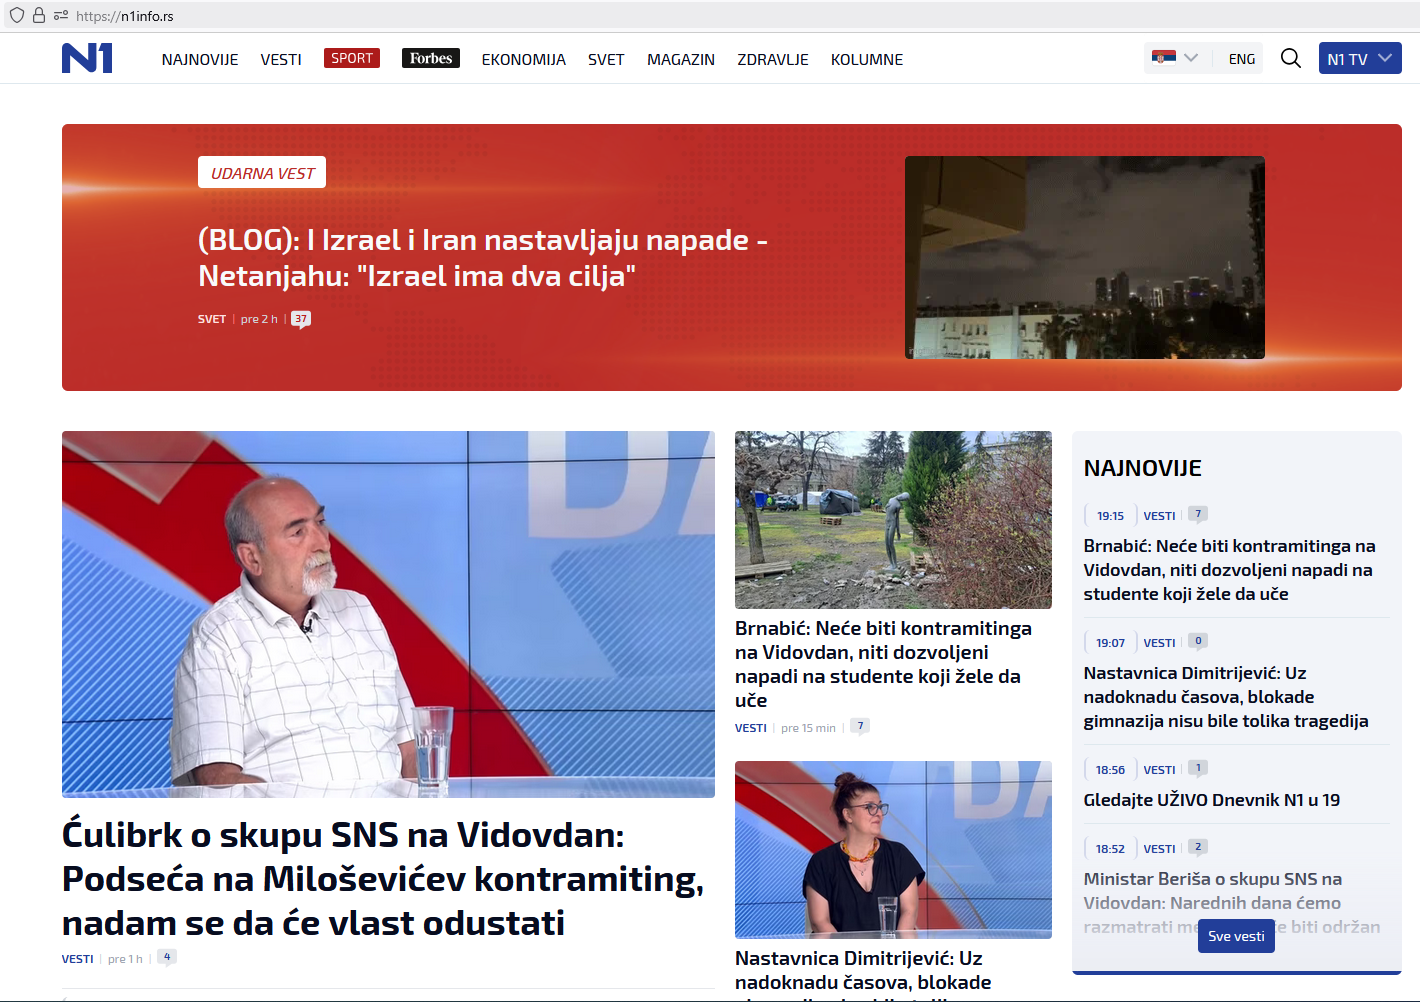
Task: Open the KOLUMNE section
Action: [867, 59]
